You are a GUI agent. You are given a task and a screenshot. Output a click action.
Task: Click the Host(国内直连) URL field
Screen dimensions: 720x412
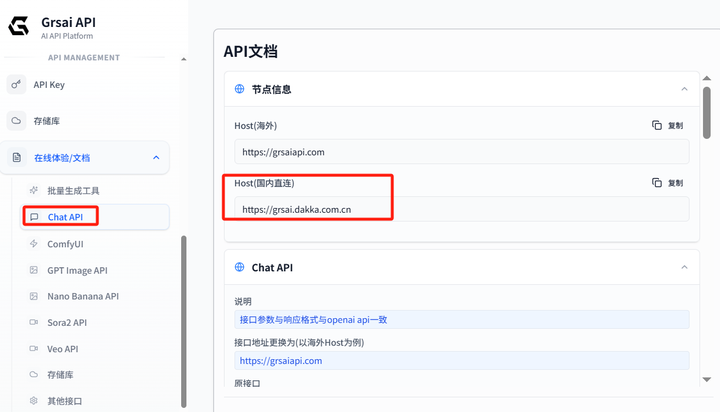click(x=461, y=209)
